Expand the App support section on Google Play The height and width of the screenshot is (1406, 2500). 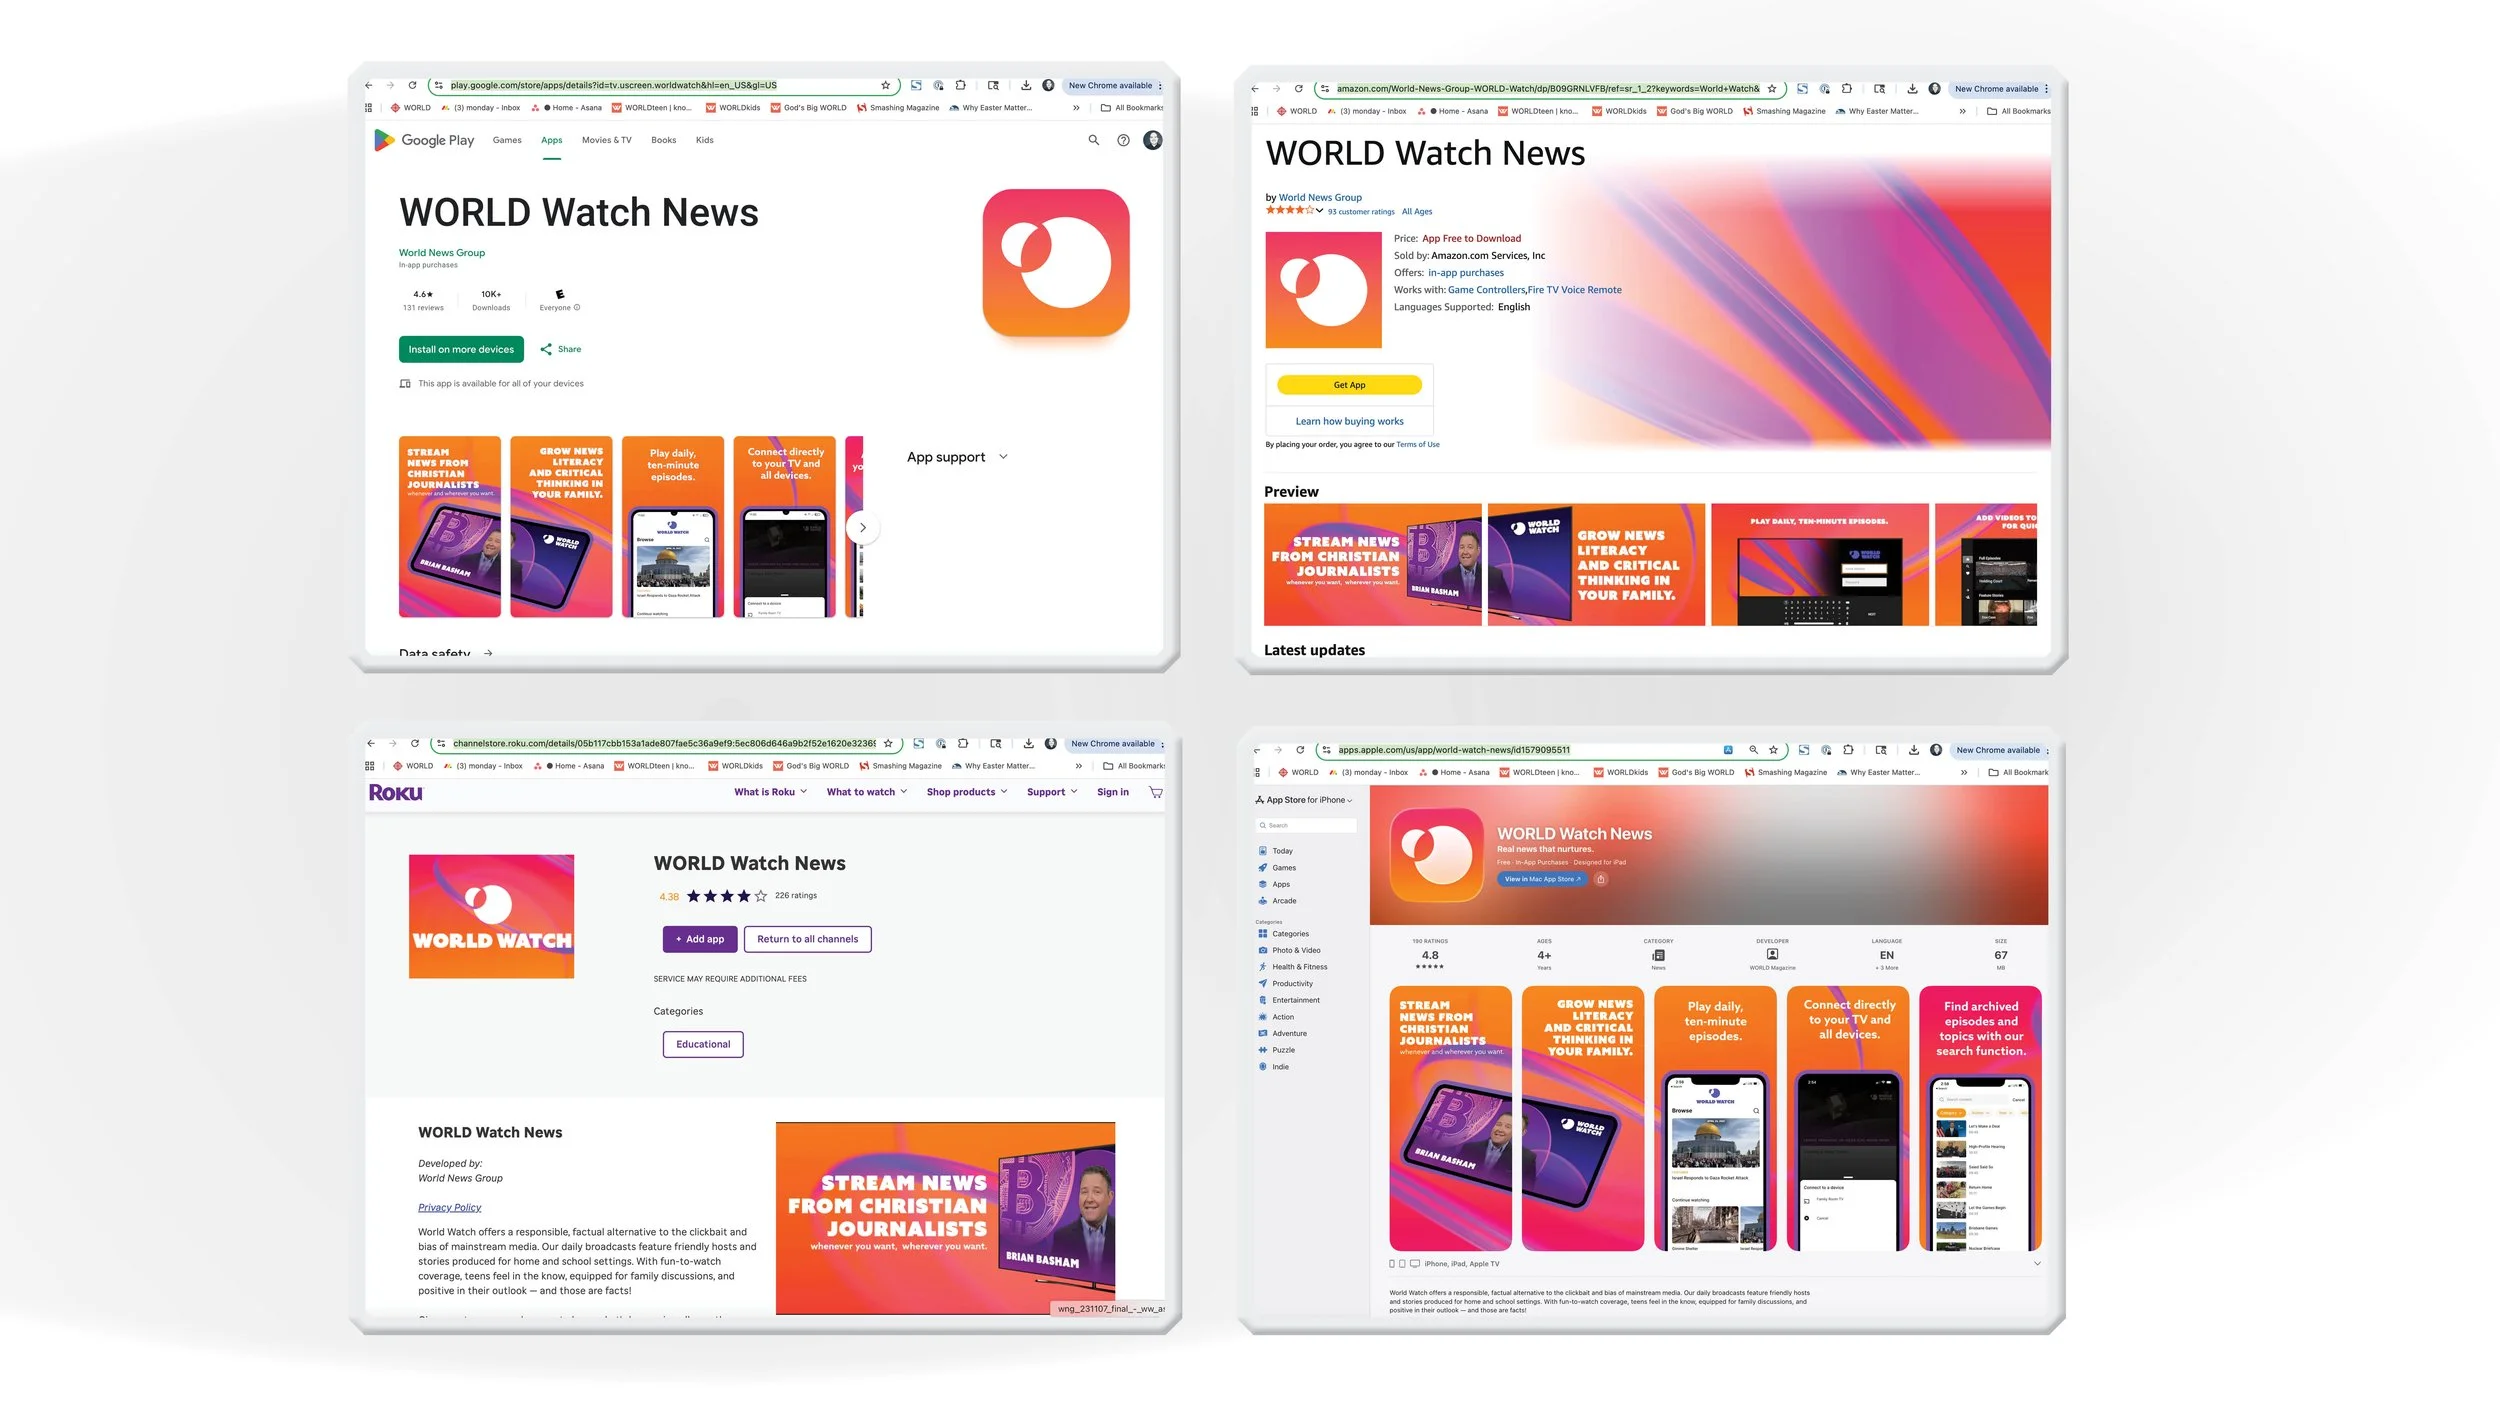[x=956, y=456]
